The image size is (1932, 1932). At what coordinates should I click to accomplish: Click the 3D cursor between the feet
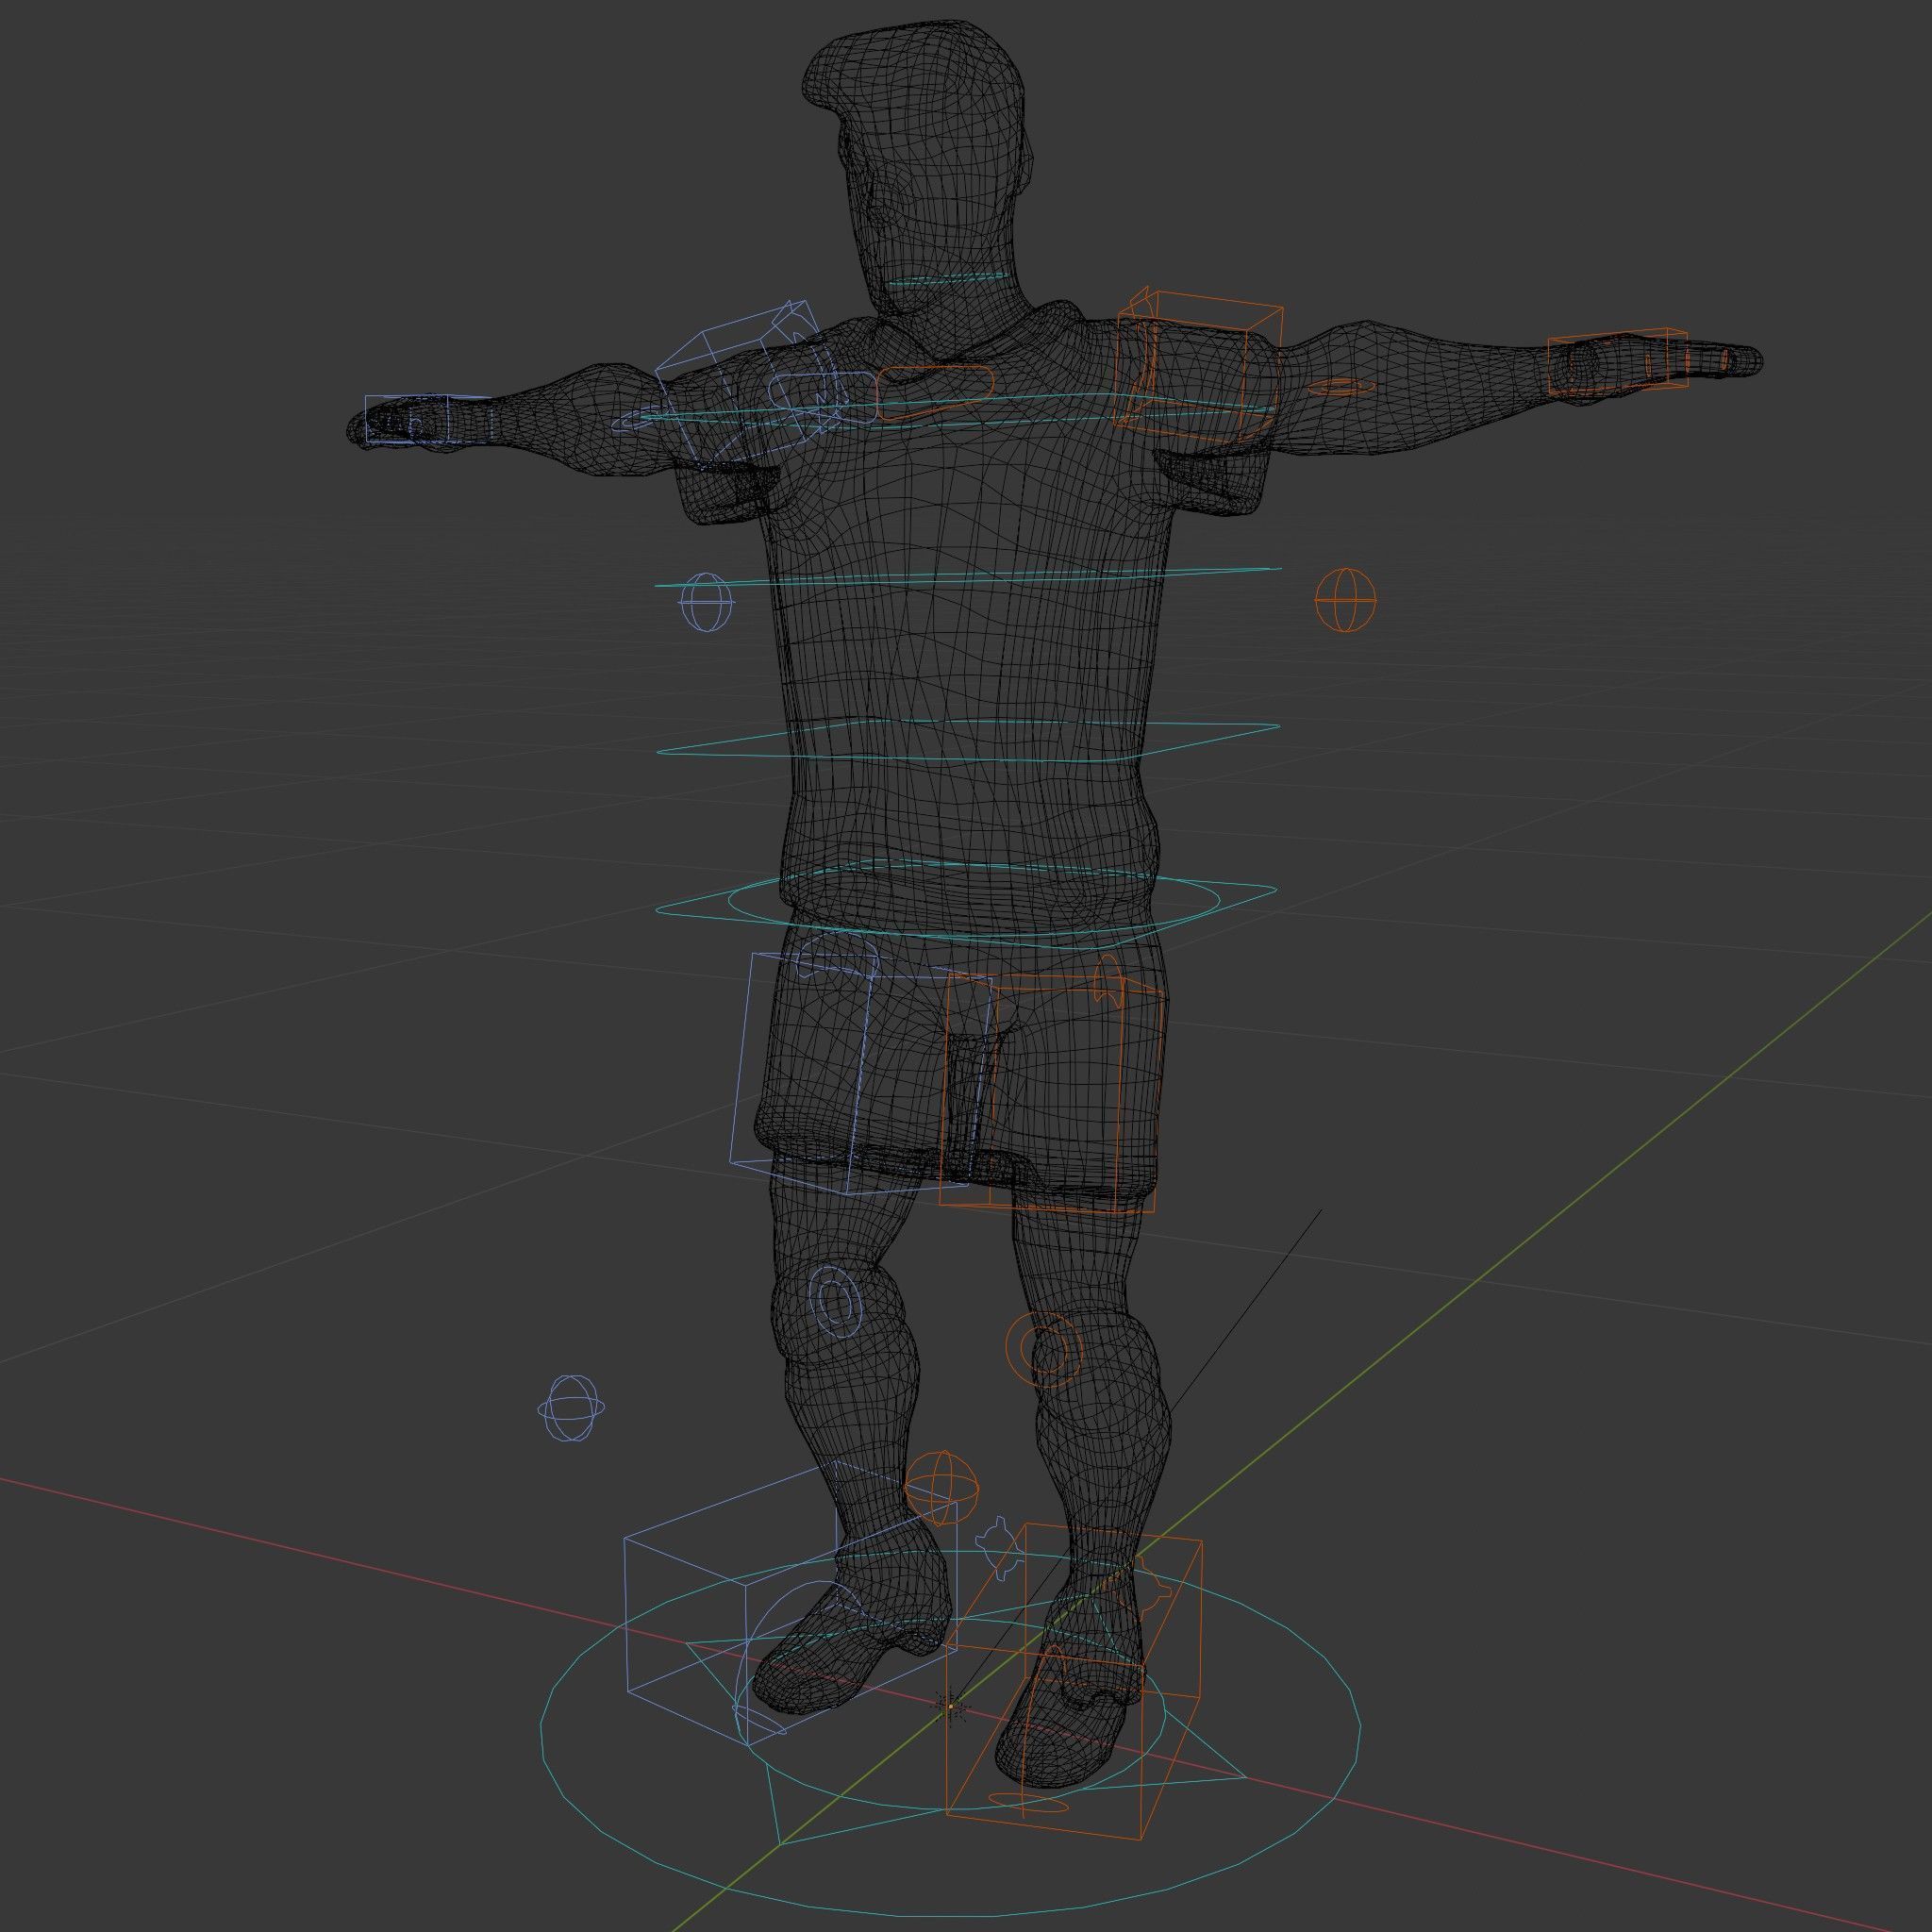[951, 1706]
